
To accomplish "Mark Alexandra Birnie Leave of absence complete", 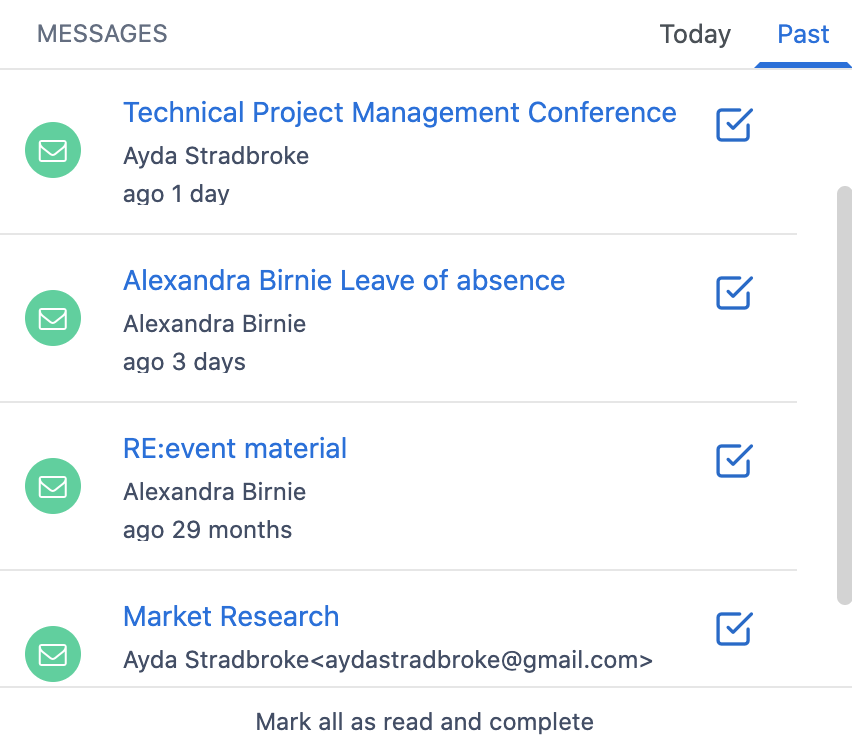I will click(x=734, y=293).
